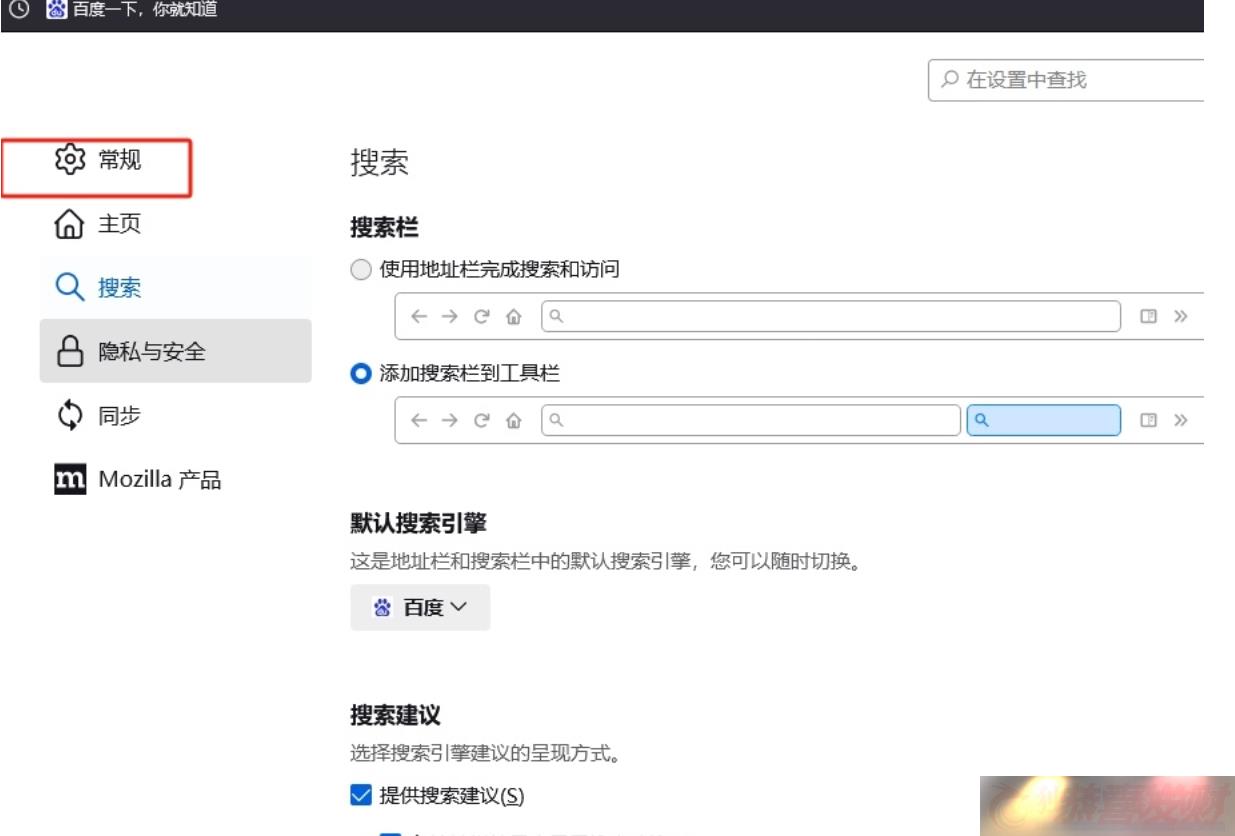Click the Mozilla m logo icon

point(68,479)
